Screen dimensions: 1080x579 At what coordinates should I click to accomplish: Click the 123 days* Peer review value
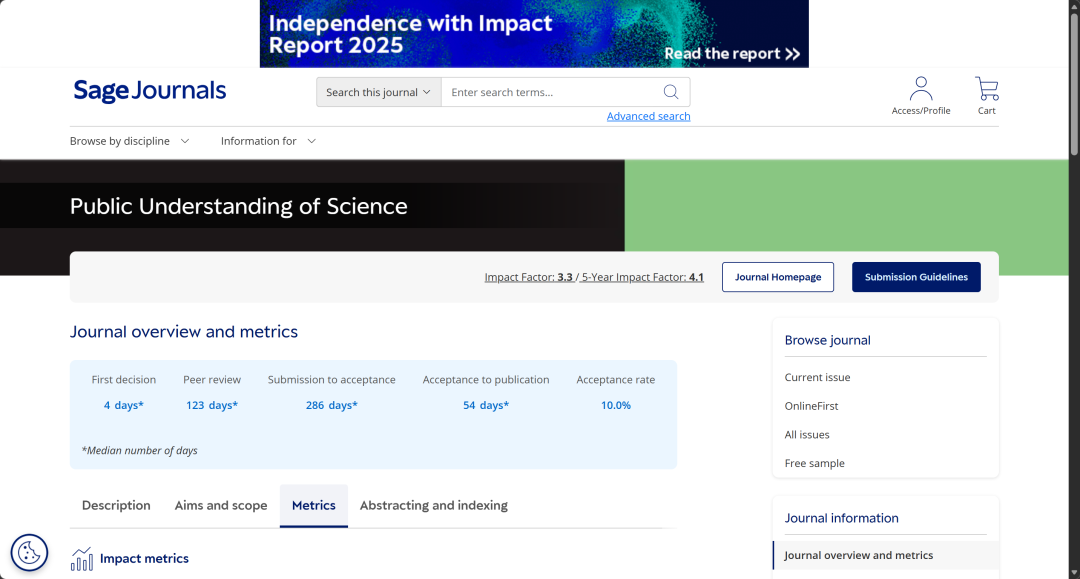pyautogui.click(x=211, y=406)
